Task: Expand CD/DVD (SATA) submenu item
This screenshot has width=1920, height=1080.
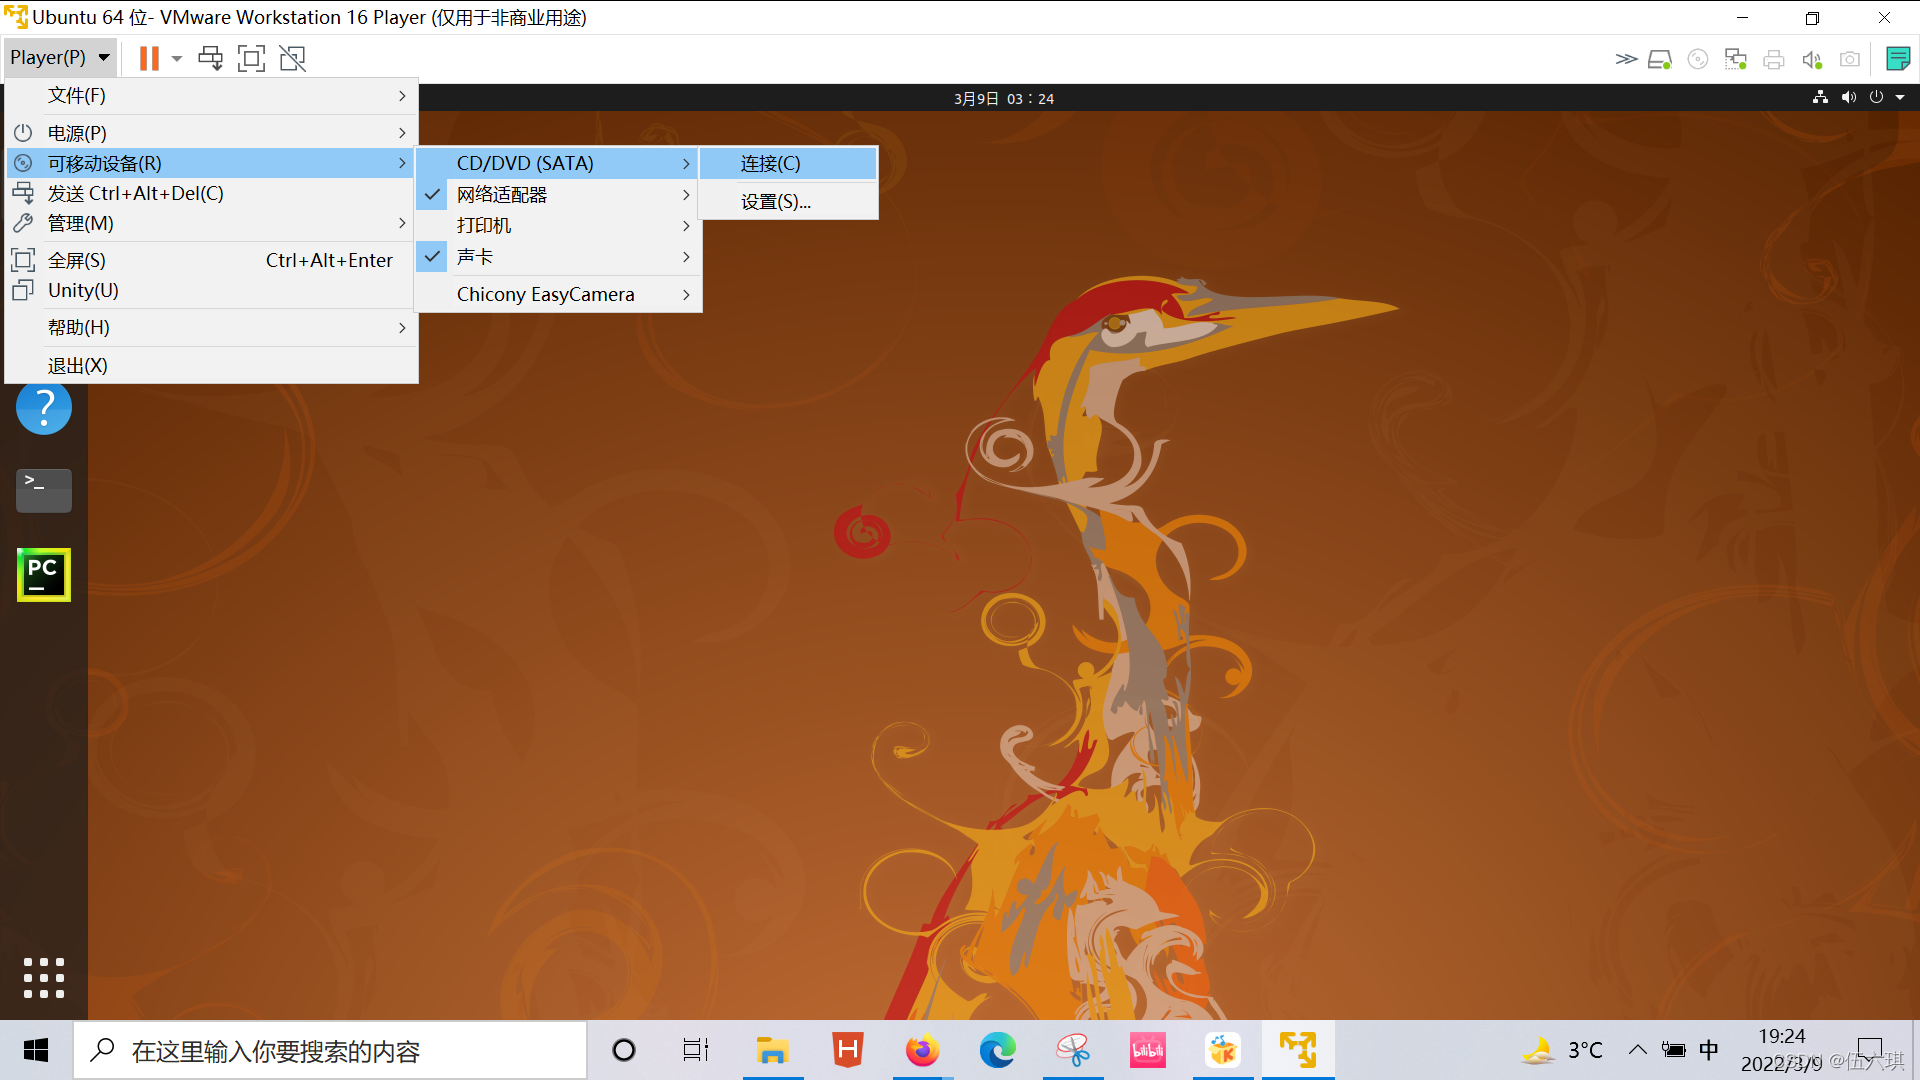Action: point(558,163)
